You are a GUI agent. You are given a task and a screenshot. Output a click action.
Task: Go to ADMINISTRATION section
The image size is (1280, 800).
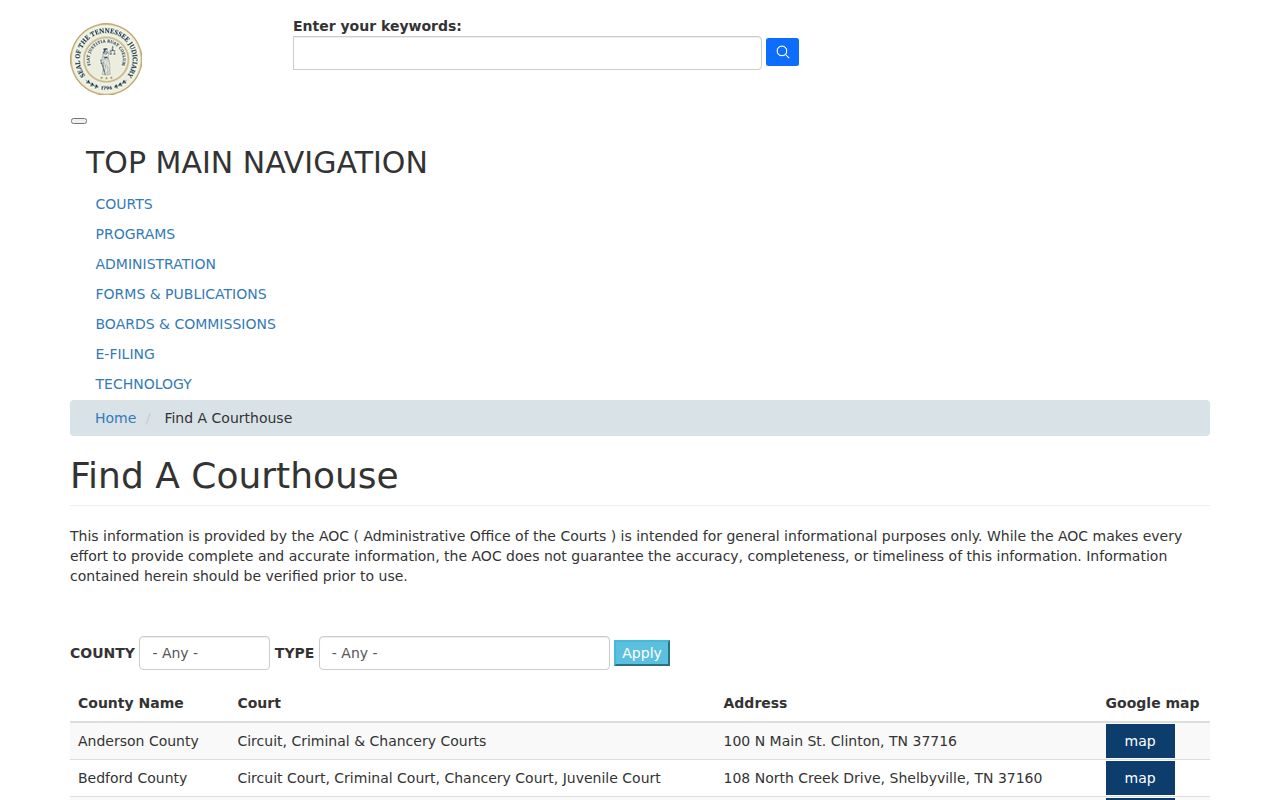tap(156, 264)
